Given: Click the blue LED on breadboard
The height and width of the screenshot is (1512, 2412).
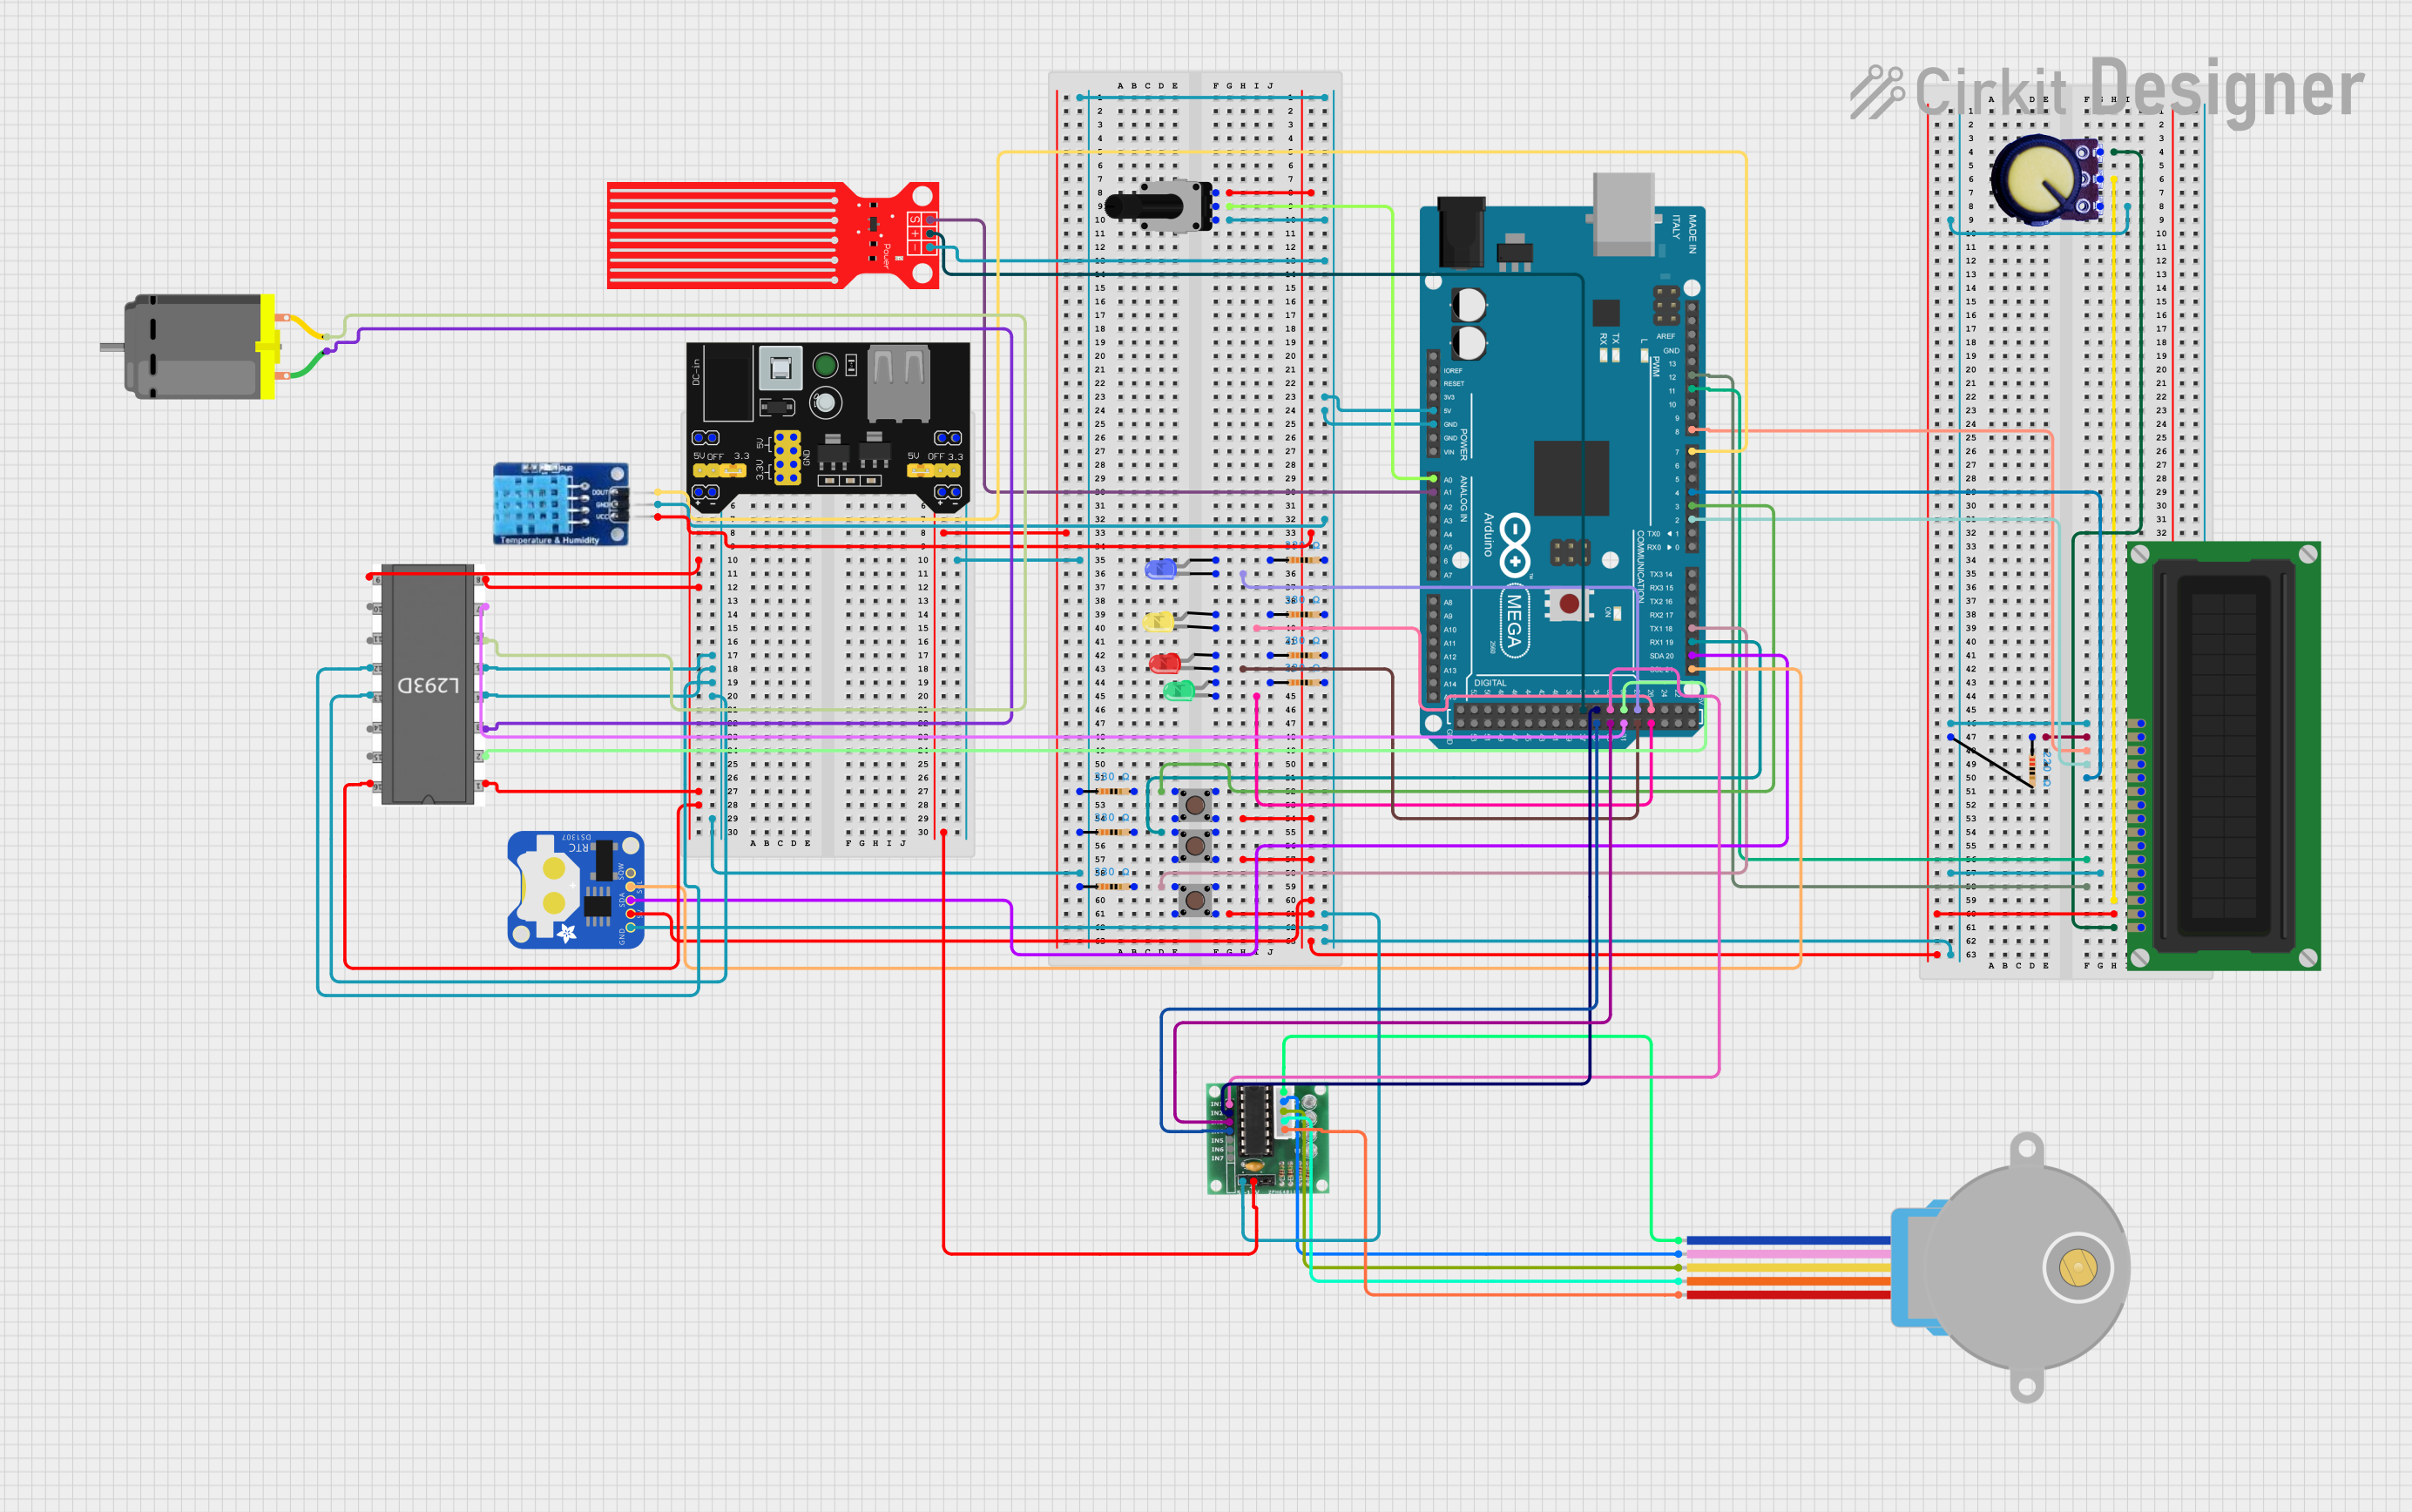Looking at the screenshot, I should click(1160, 569).
